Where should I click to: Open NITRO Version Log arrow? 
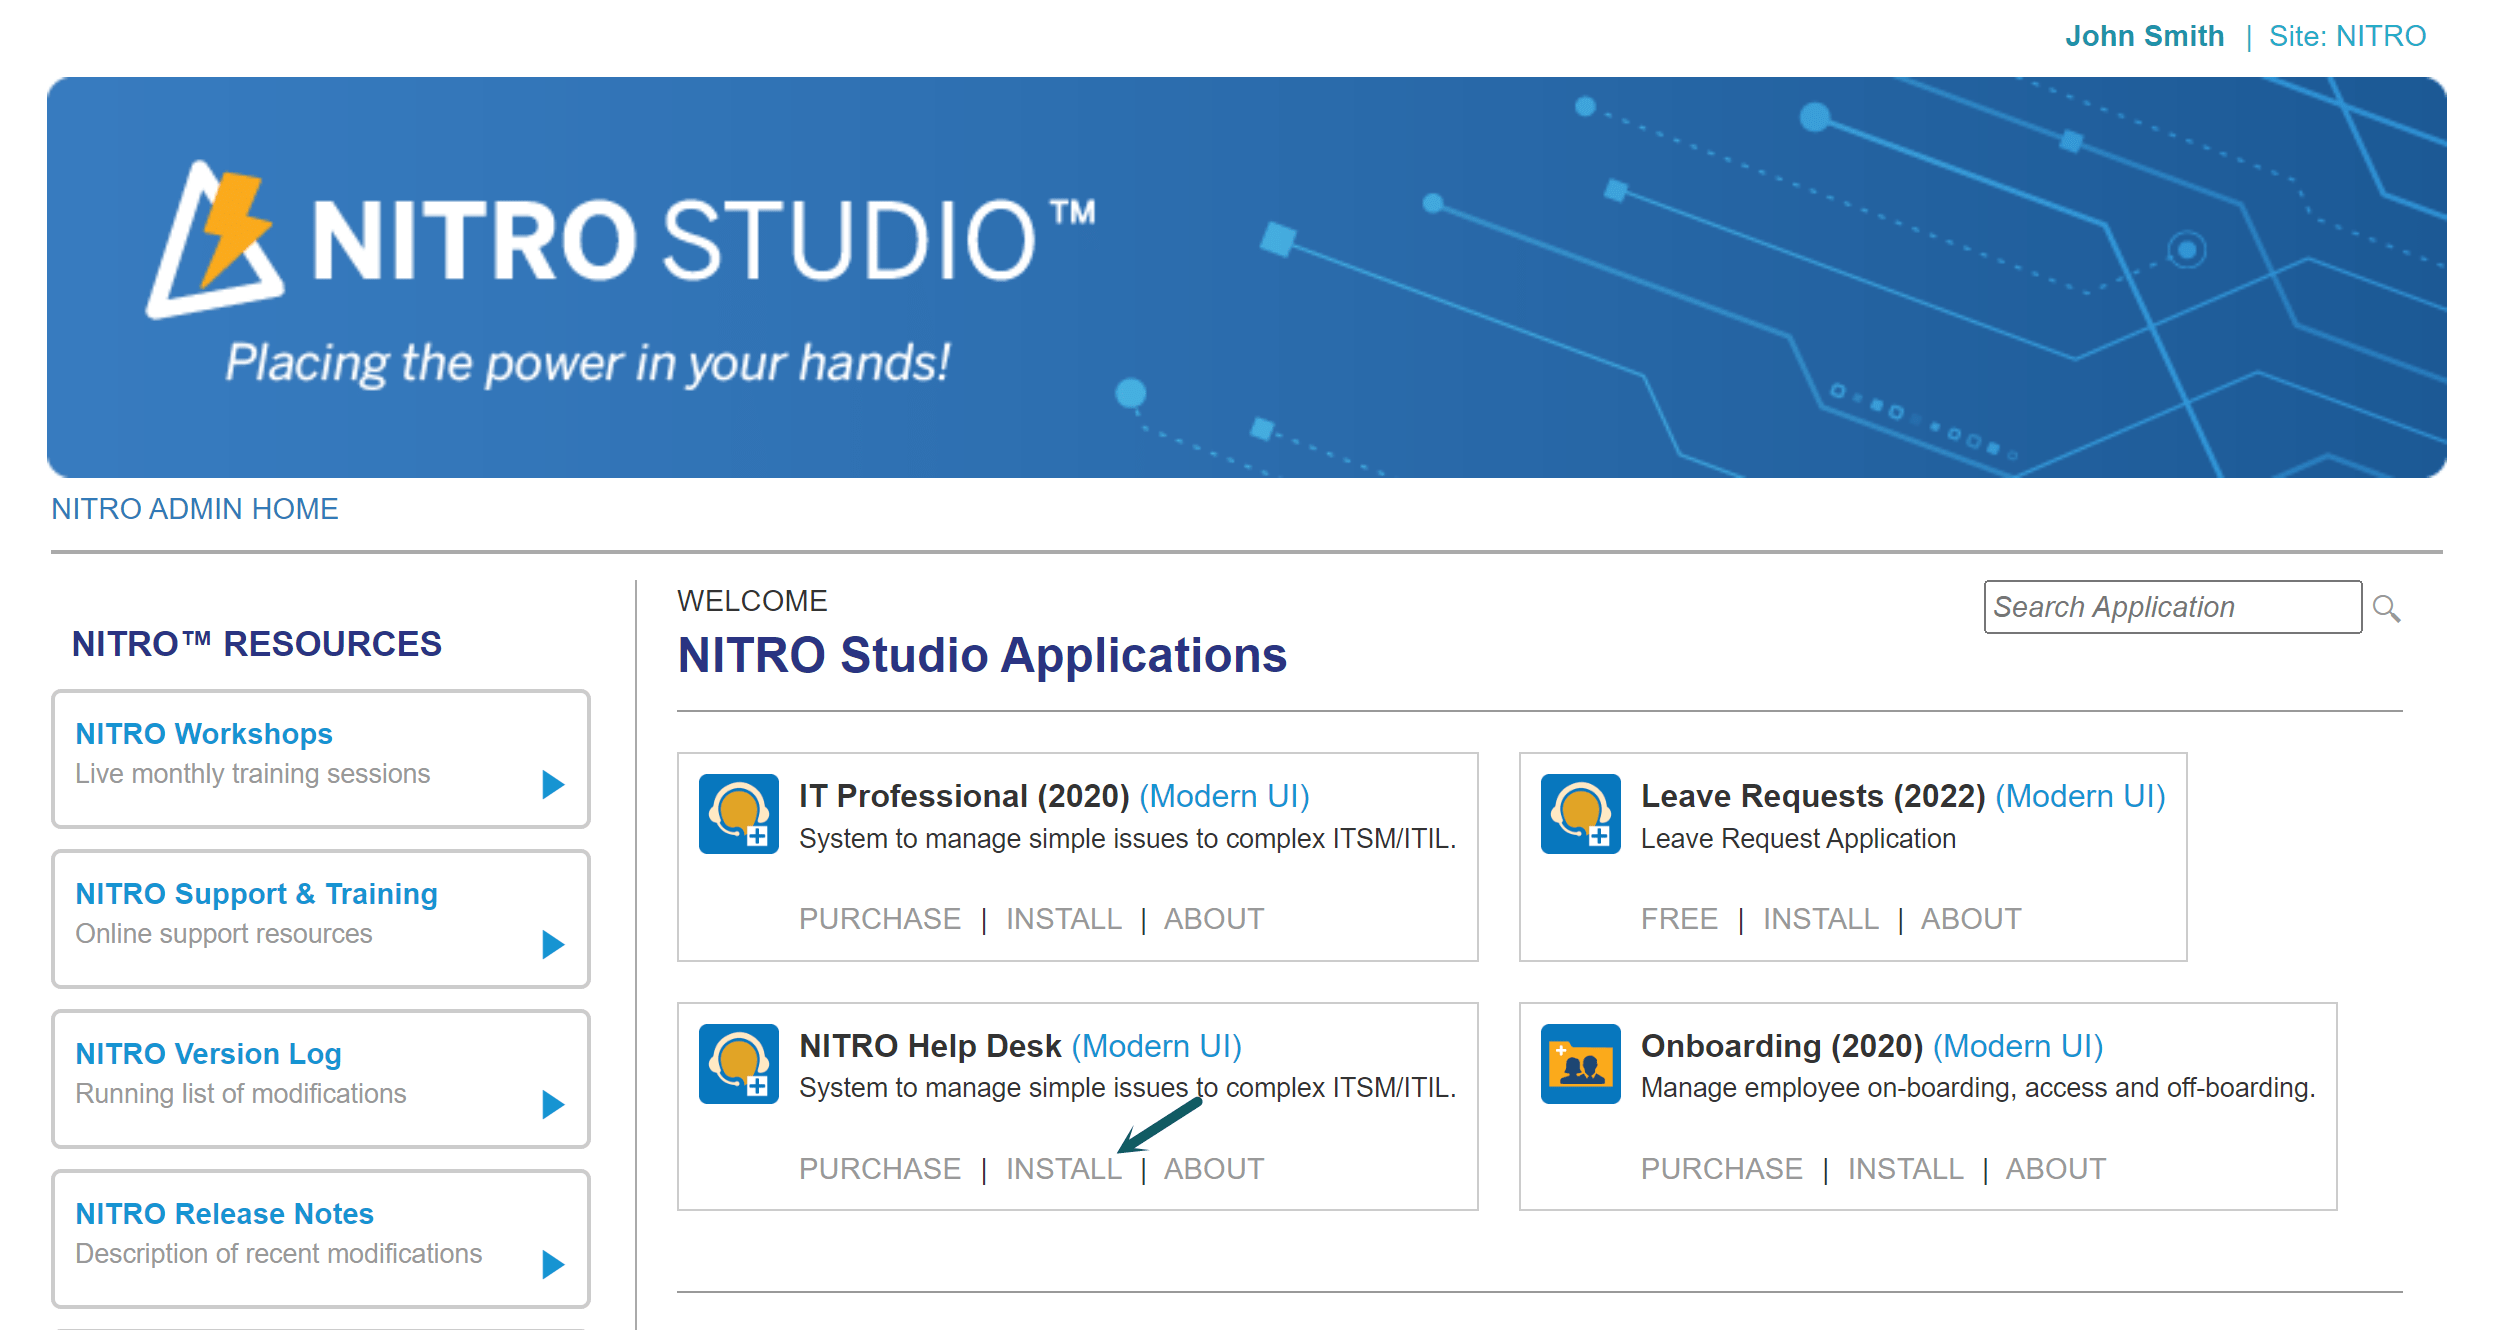pyautogui.click(x=553, y=1104)
